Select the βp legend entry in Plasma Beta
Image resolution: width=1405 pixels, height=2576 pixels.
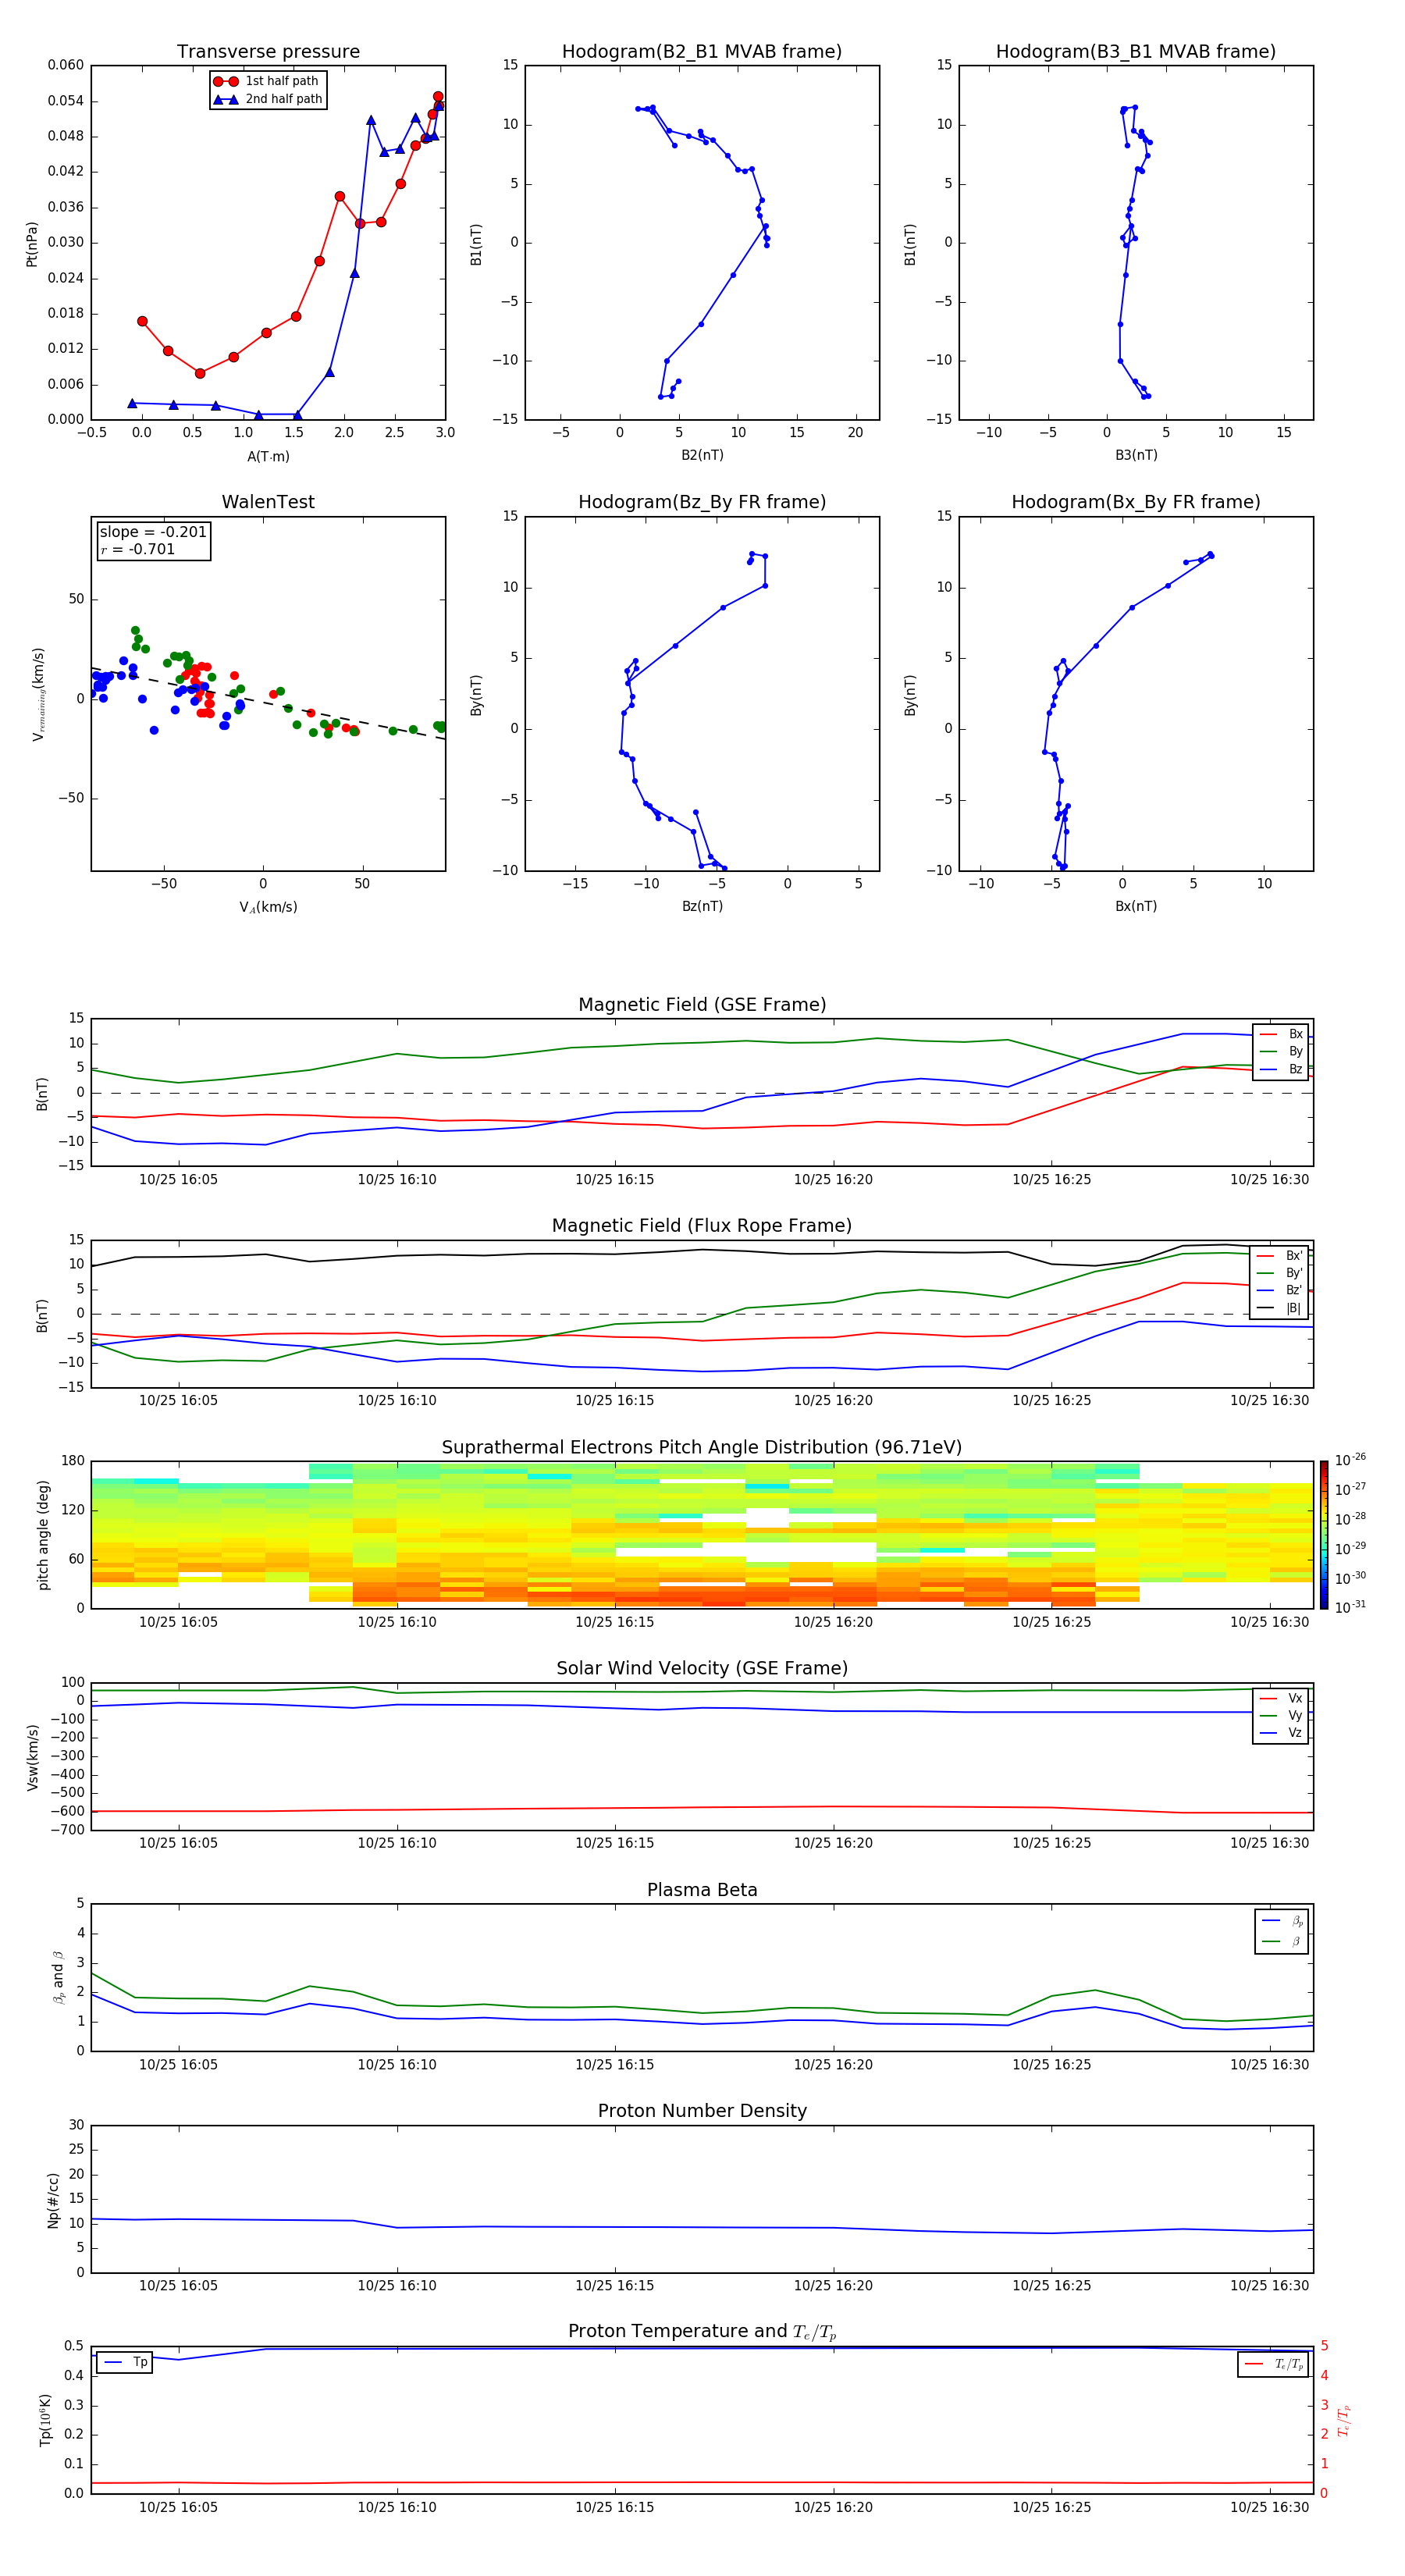1282,1921
